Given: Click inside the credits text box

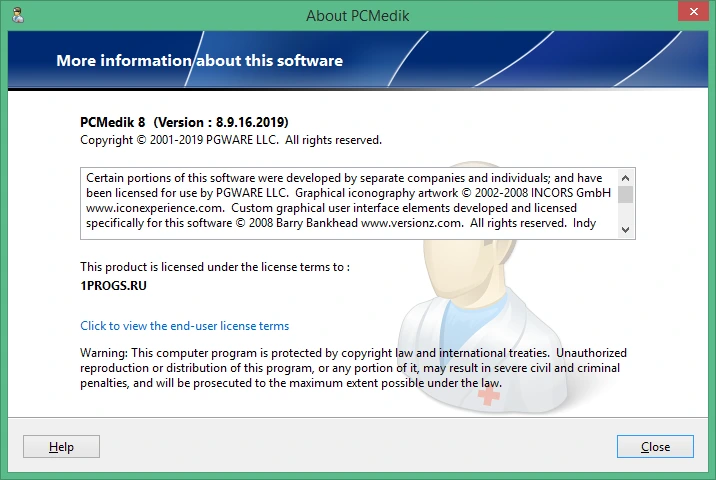Looking at the screenshot, I should pyautogui.click(x=350, y=203).
